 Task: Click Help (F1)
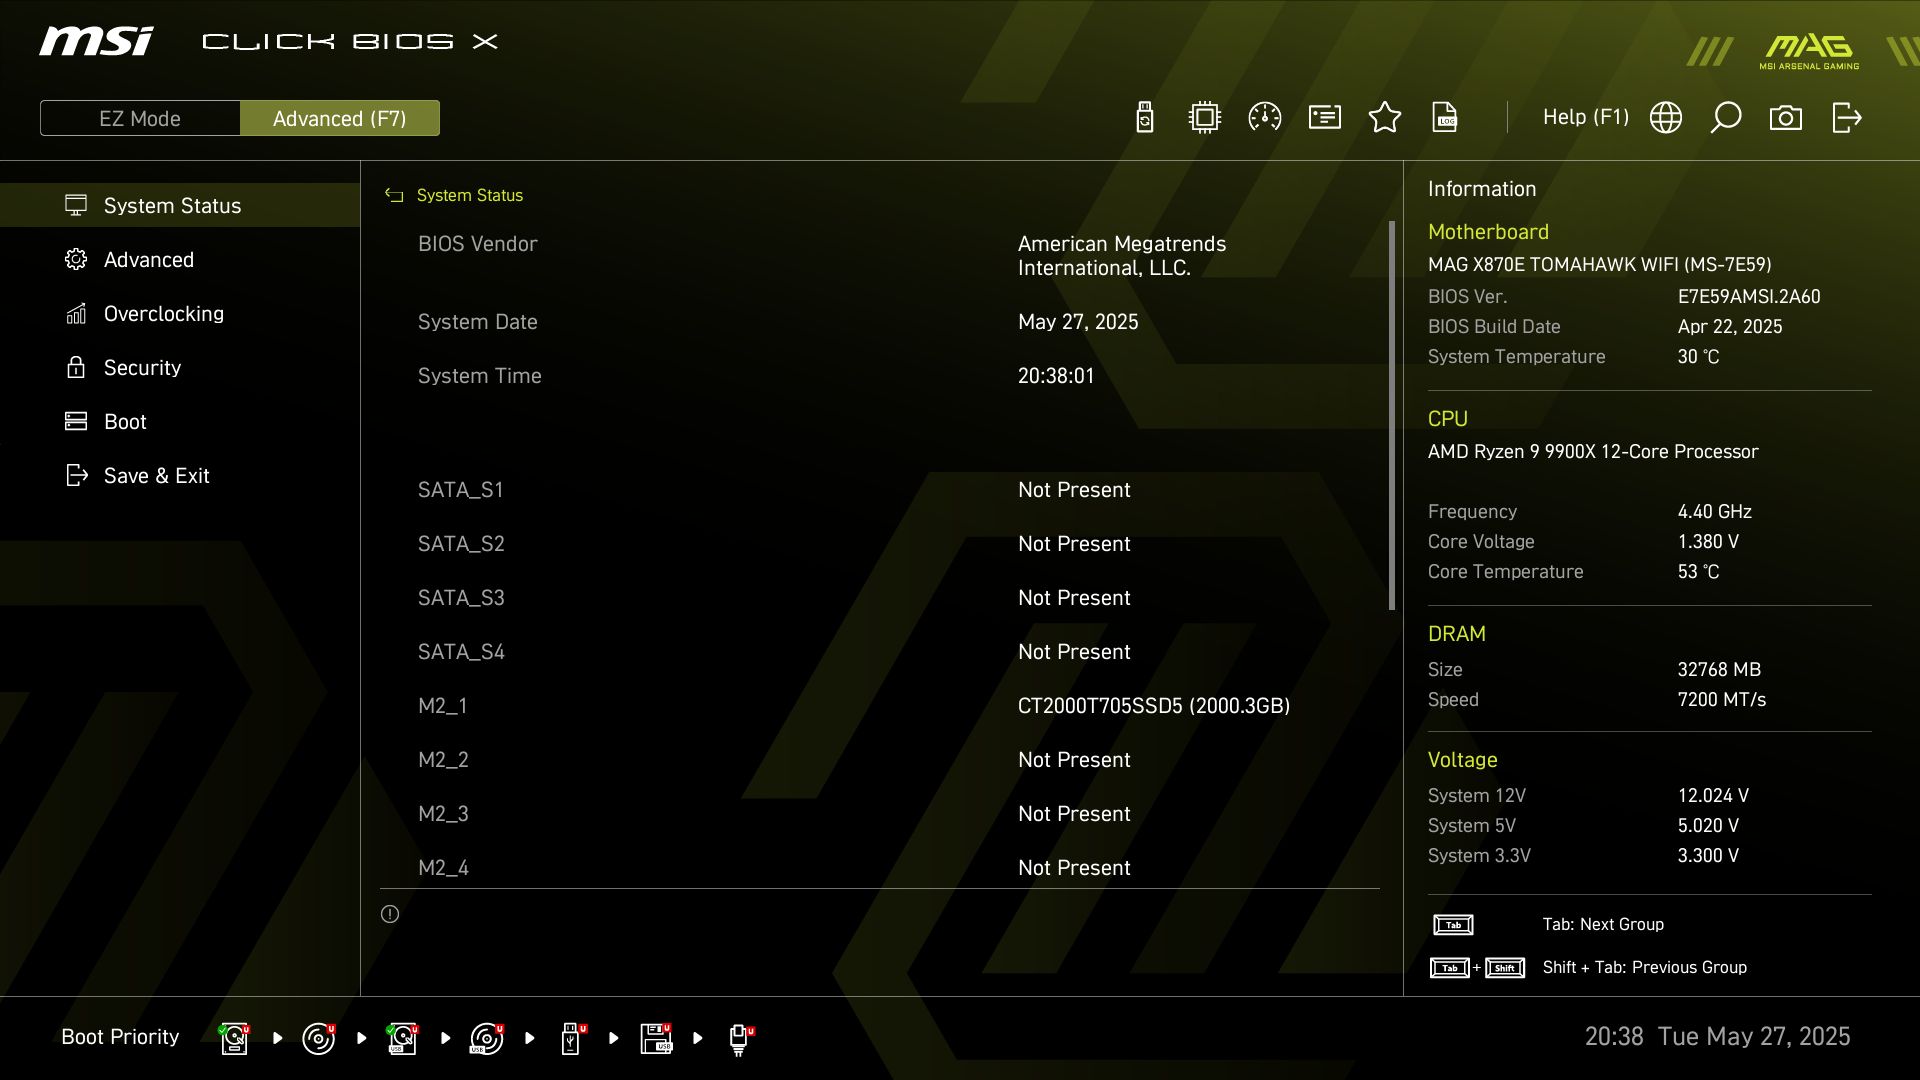1585,117
